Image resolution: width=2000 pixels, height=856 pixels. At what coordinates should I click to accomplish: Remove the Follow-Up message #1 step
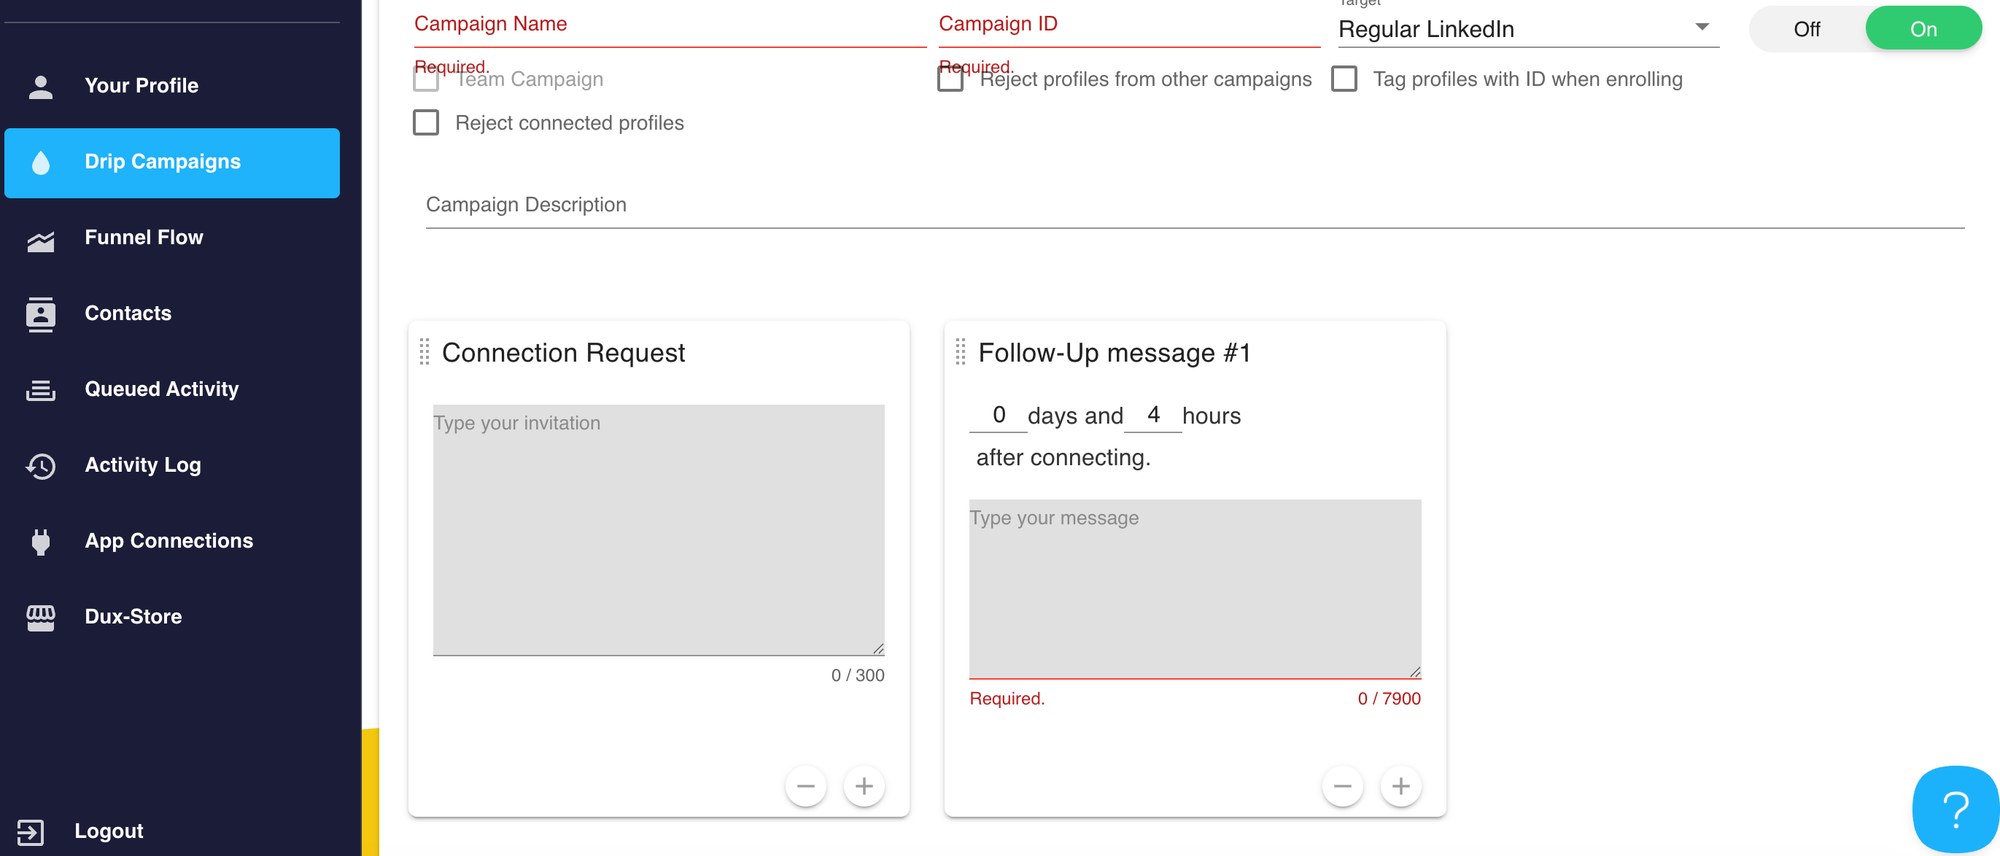pos(1342,787)
